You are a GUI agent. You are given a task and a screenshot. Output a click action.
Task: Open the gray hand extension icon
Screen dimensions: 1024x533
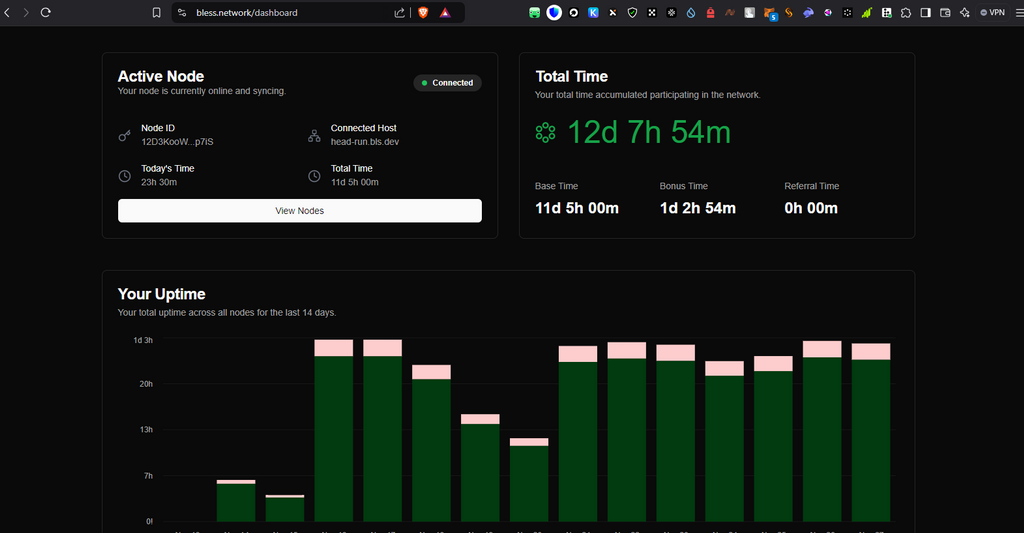click(x=750, y=12)
